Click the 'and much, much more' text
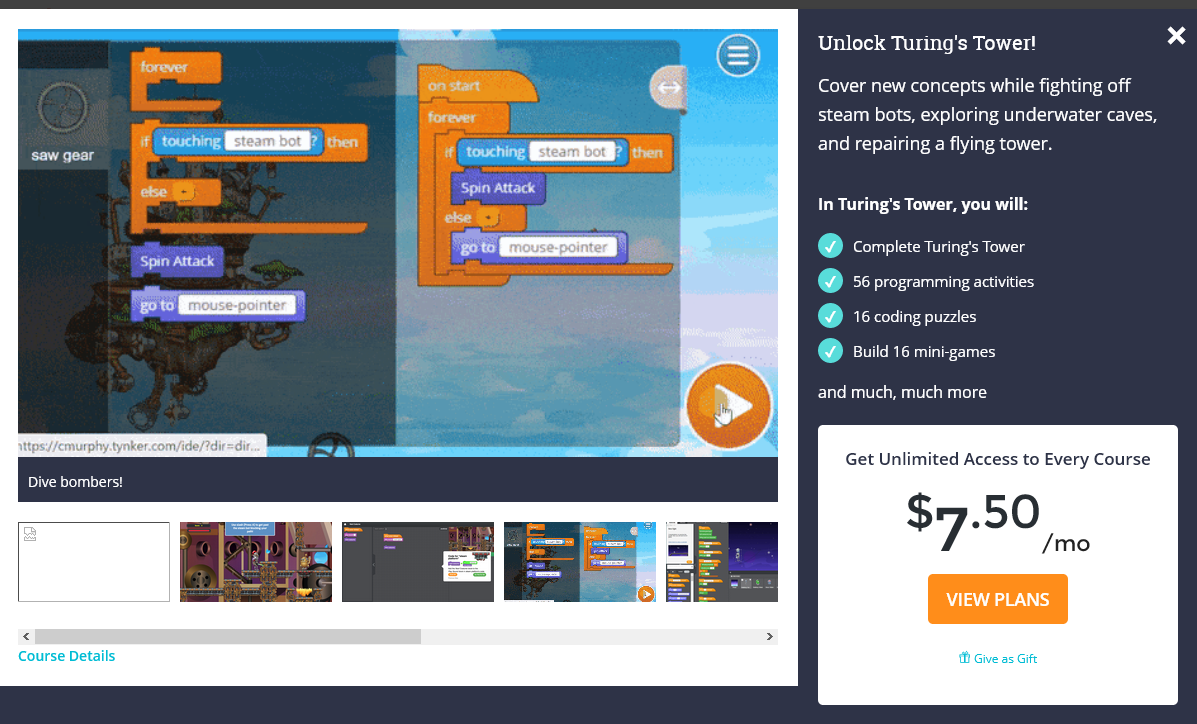 (902, 393)
